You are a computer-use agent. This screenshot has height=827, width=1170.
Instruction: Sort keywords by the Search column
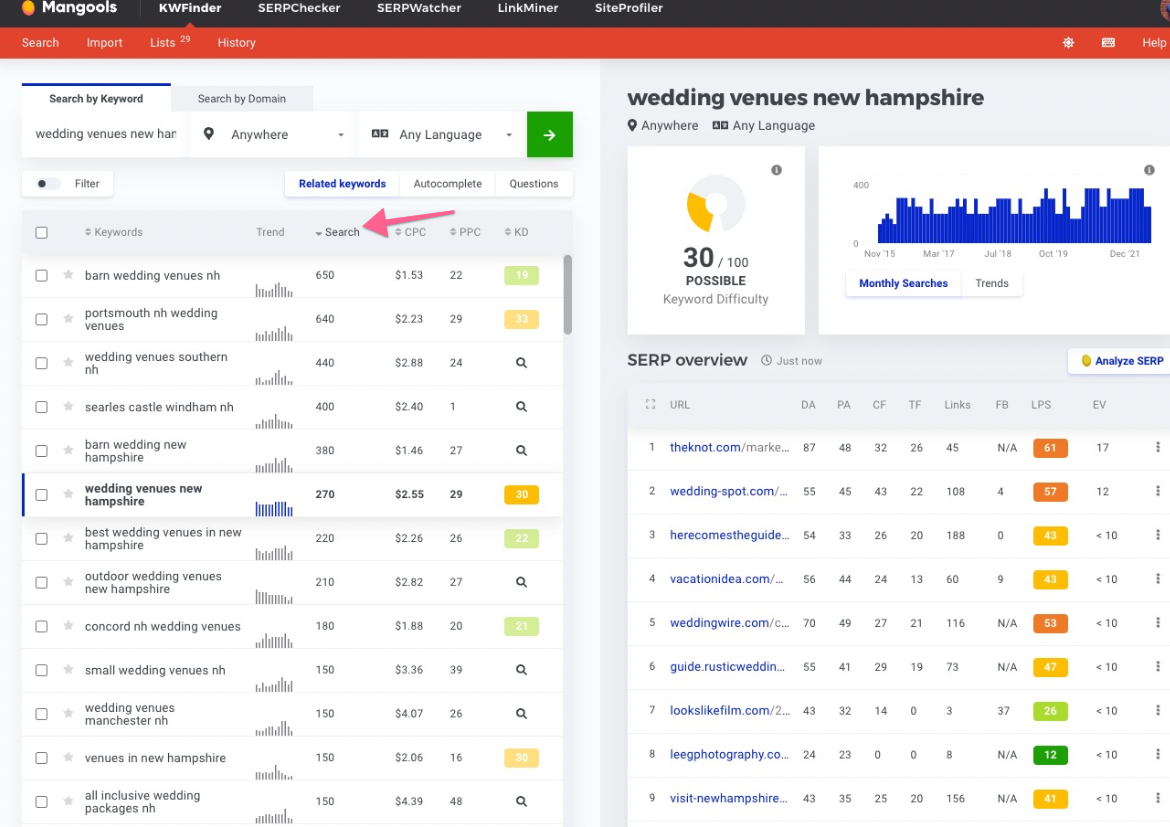click(341, 232)
